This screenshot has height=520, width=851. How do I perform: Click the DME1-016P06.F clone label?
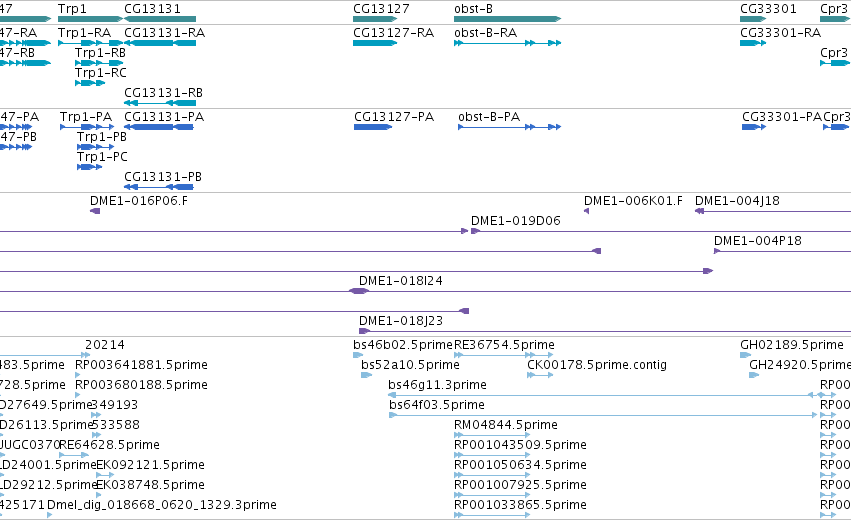pyautogui.click(x=139, y=201)
